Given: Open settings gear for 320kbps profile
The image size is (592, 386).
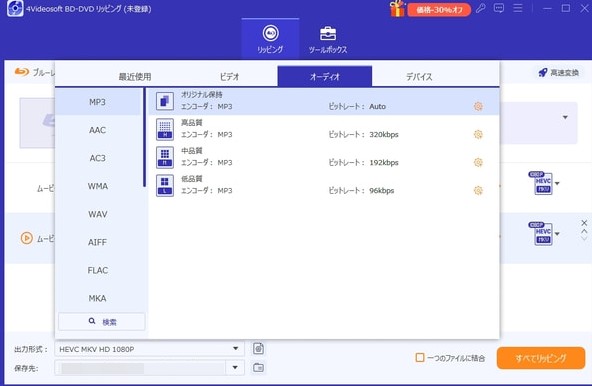Looking at the screenshot, I should point(478,134).
